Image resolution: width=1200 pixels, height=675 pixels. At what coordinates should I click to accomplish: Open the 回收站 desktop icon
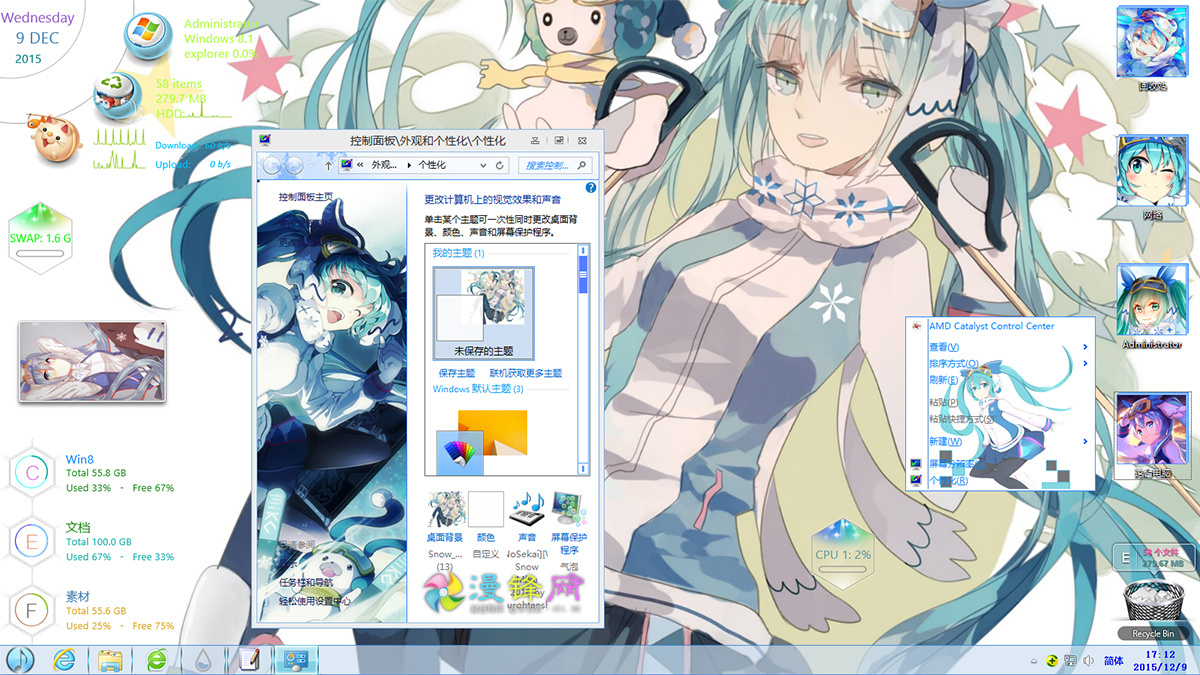[x=1151, y=51]
